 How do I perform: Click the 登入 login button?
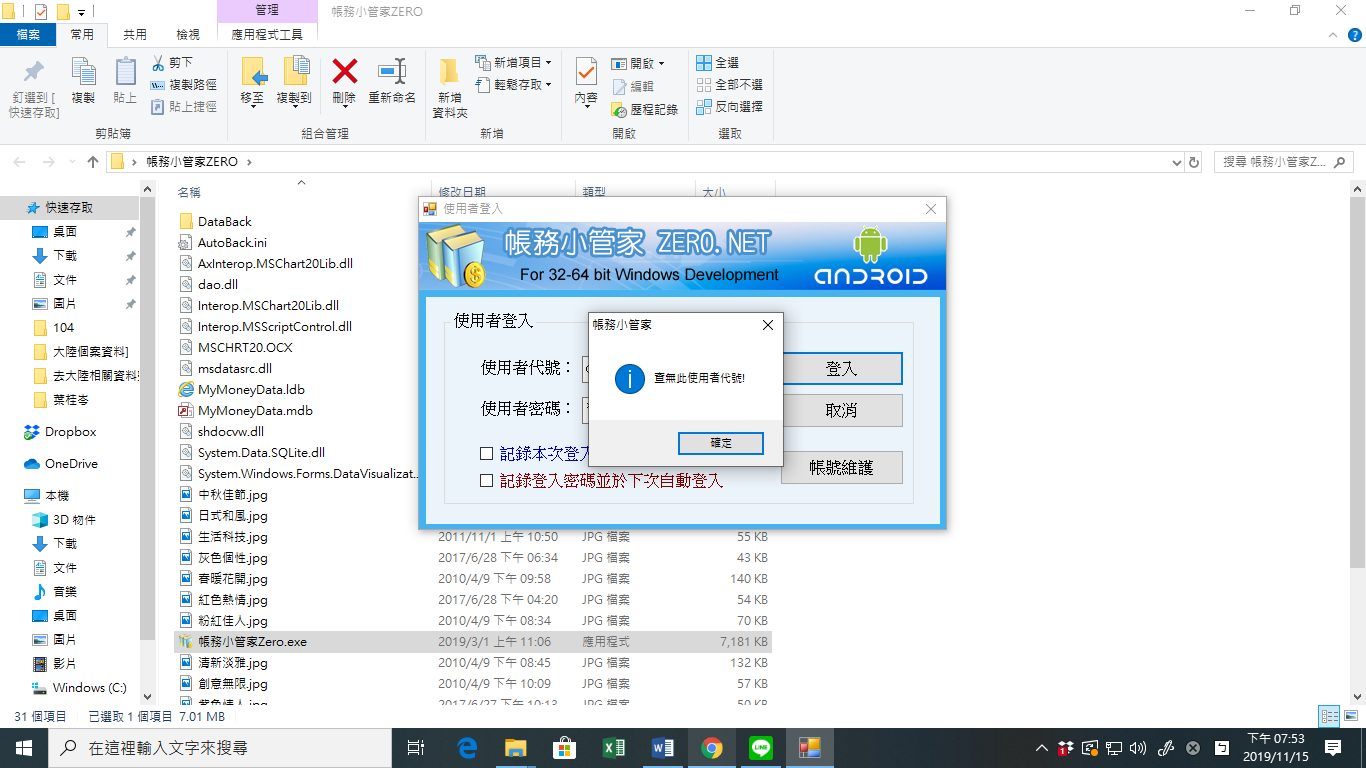[x=841, y=368]
